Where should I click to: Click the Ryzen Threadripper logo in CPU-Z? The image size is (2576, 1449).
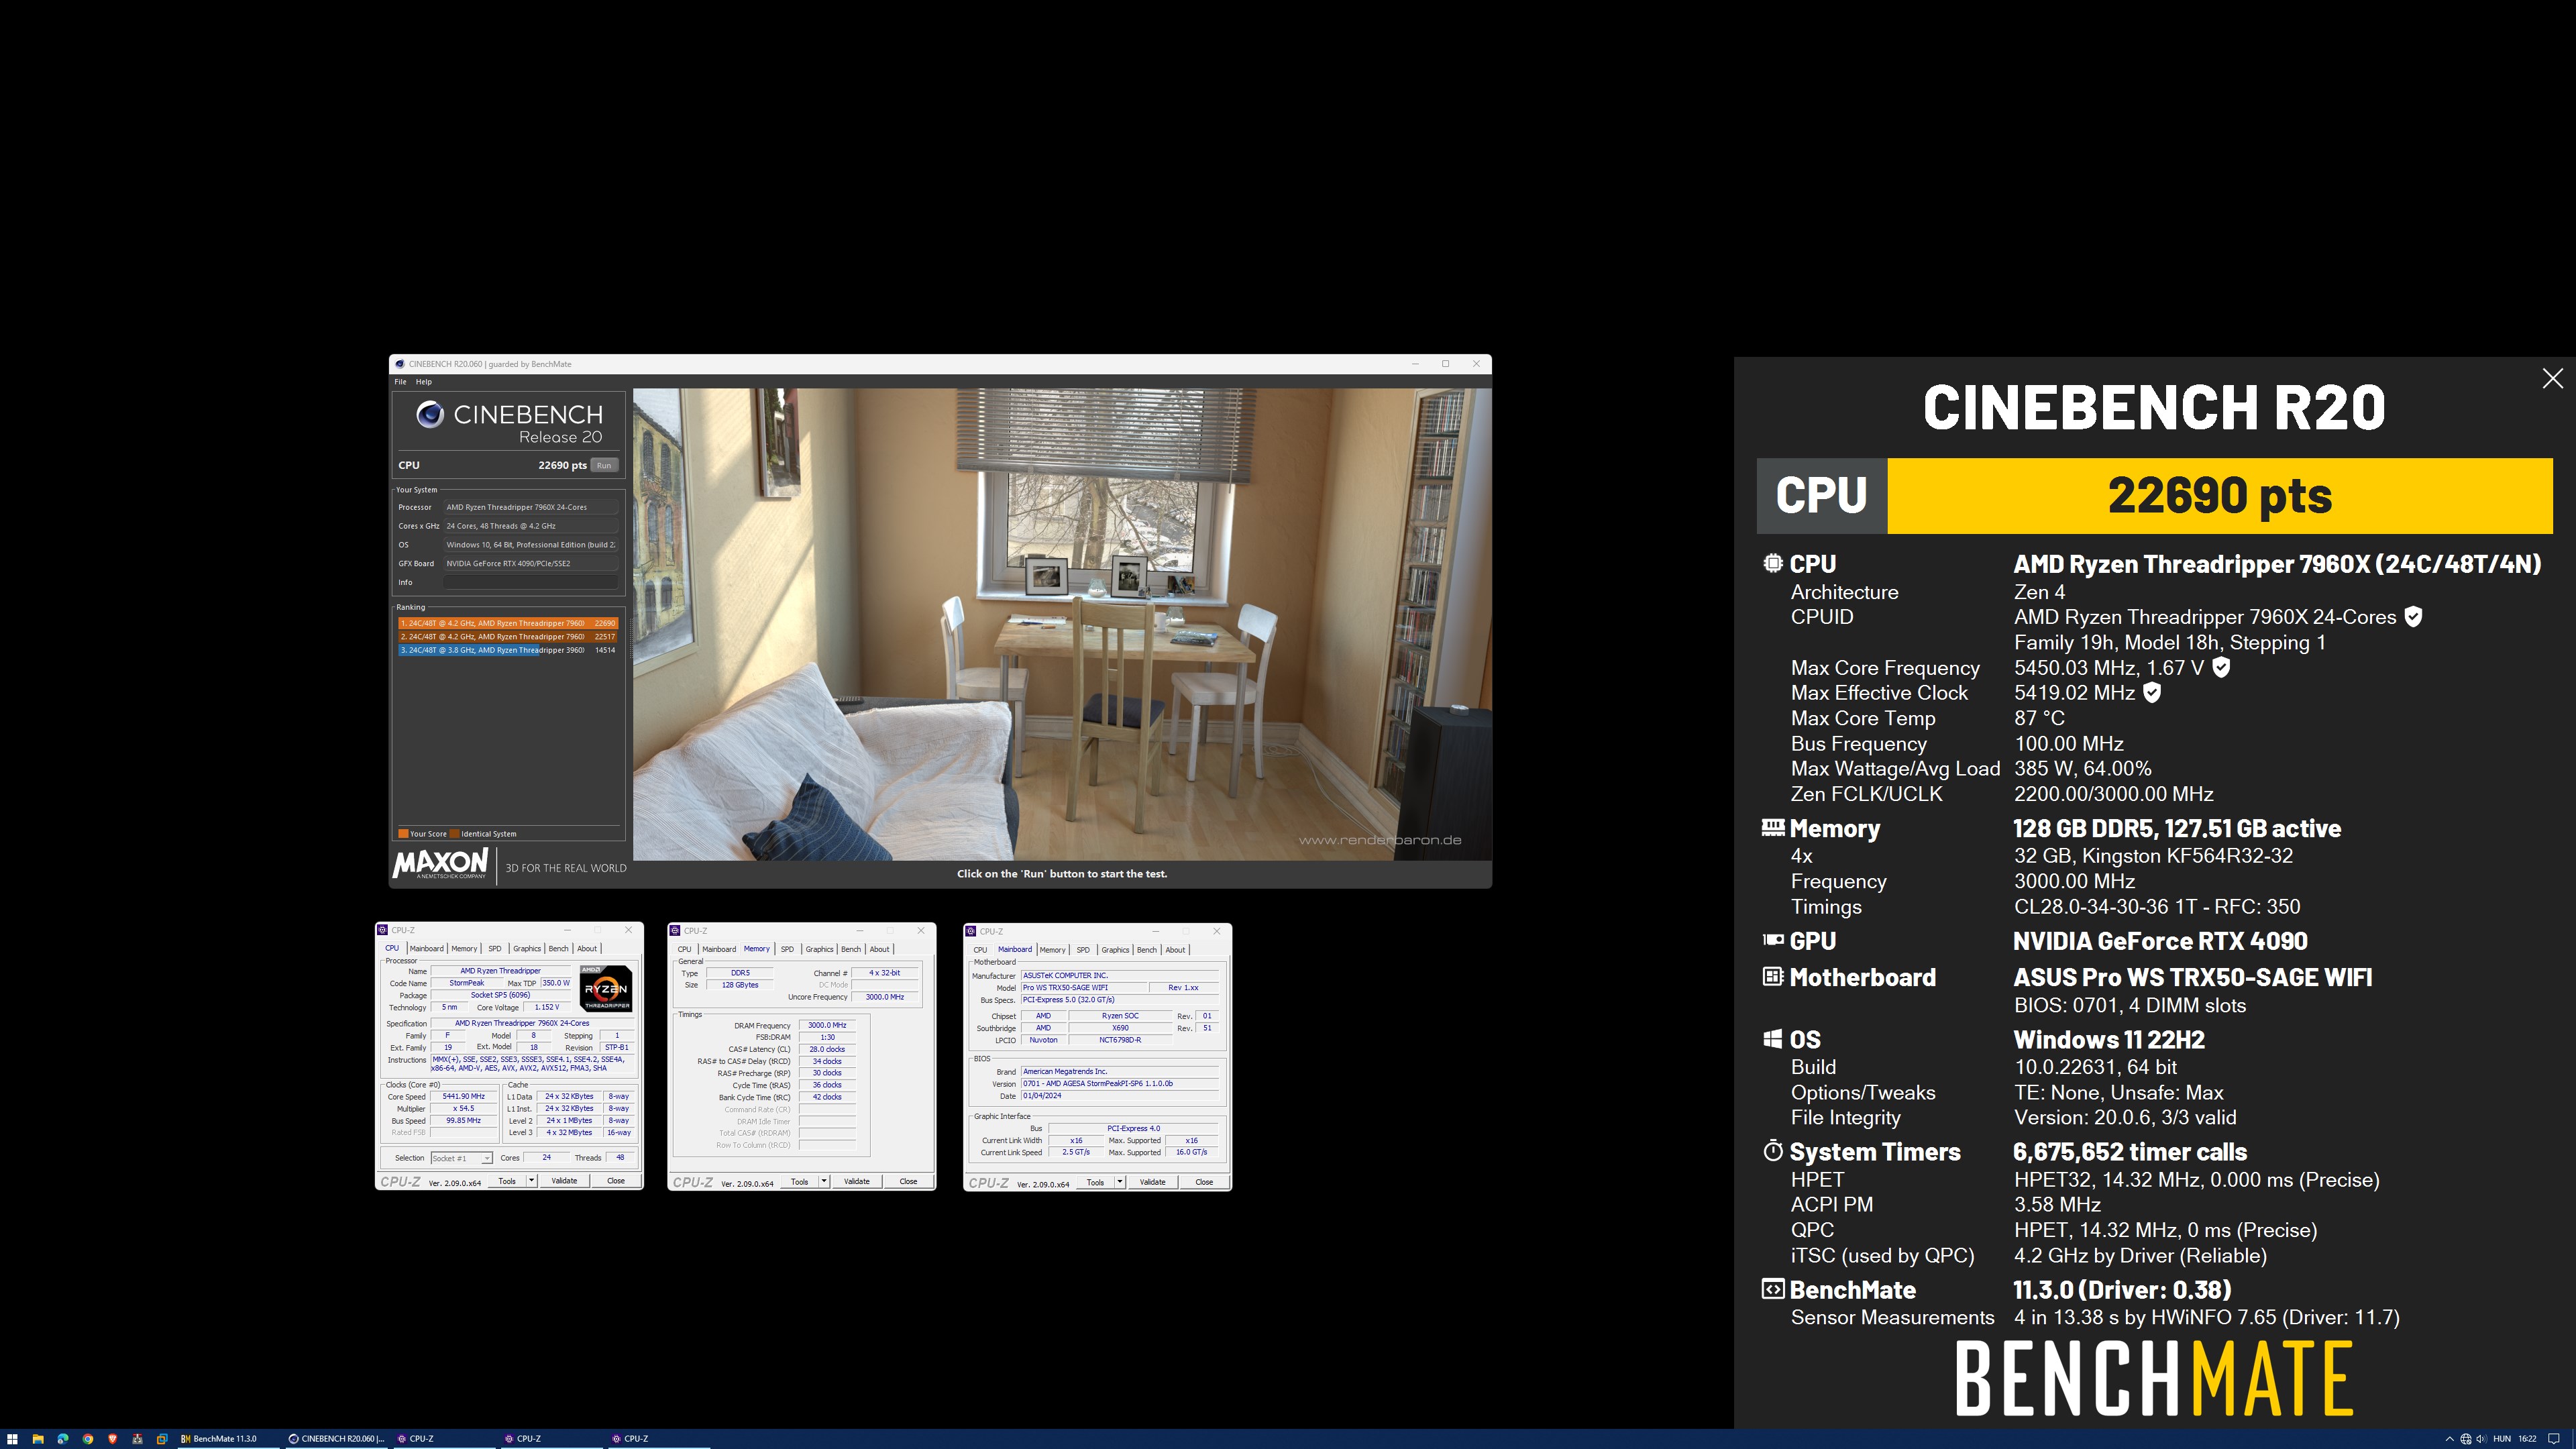pyautogui.click(x=606, y=988)
